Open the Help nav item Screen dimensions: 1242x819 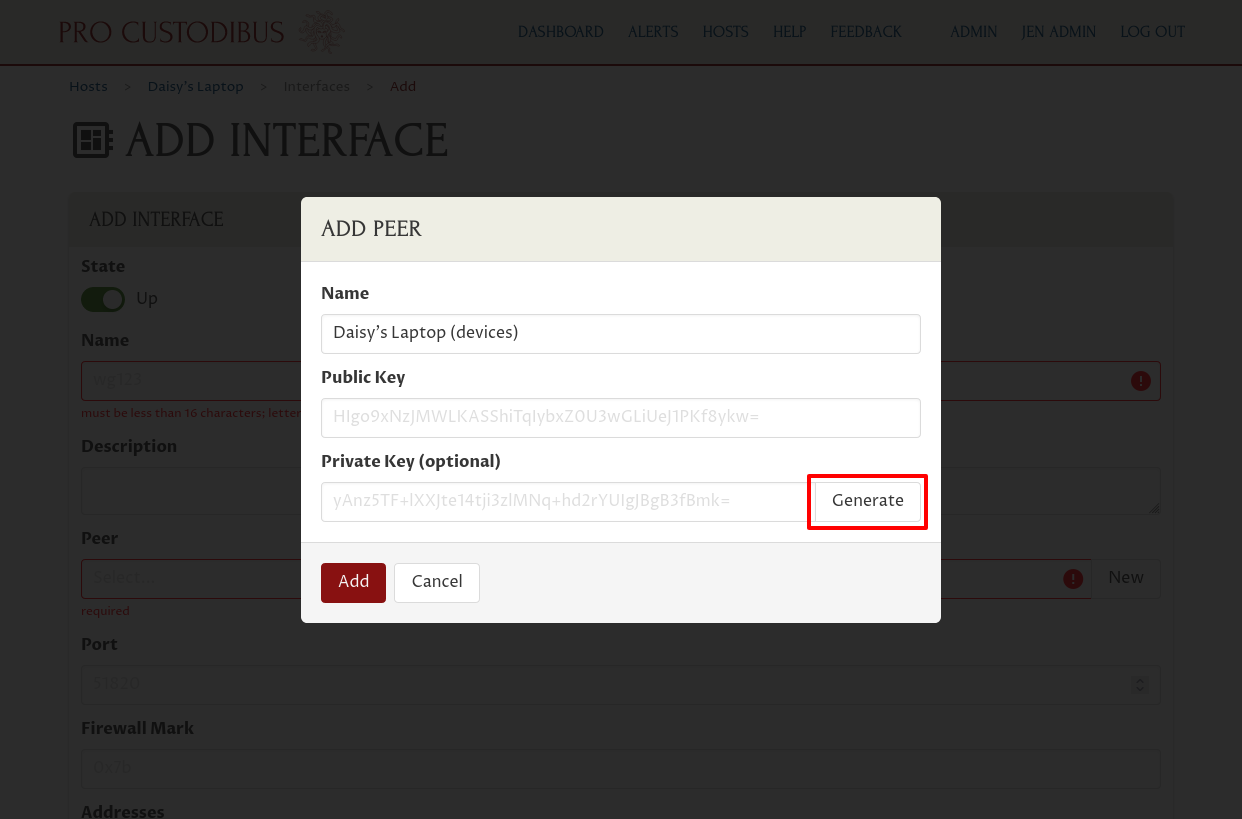(789, 32)
